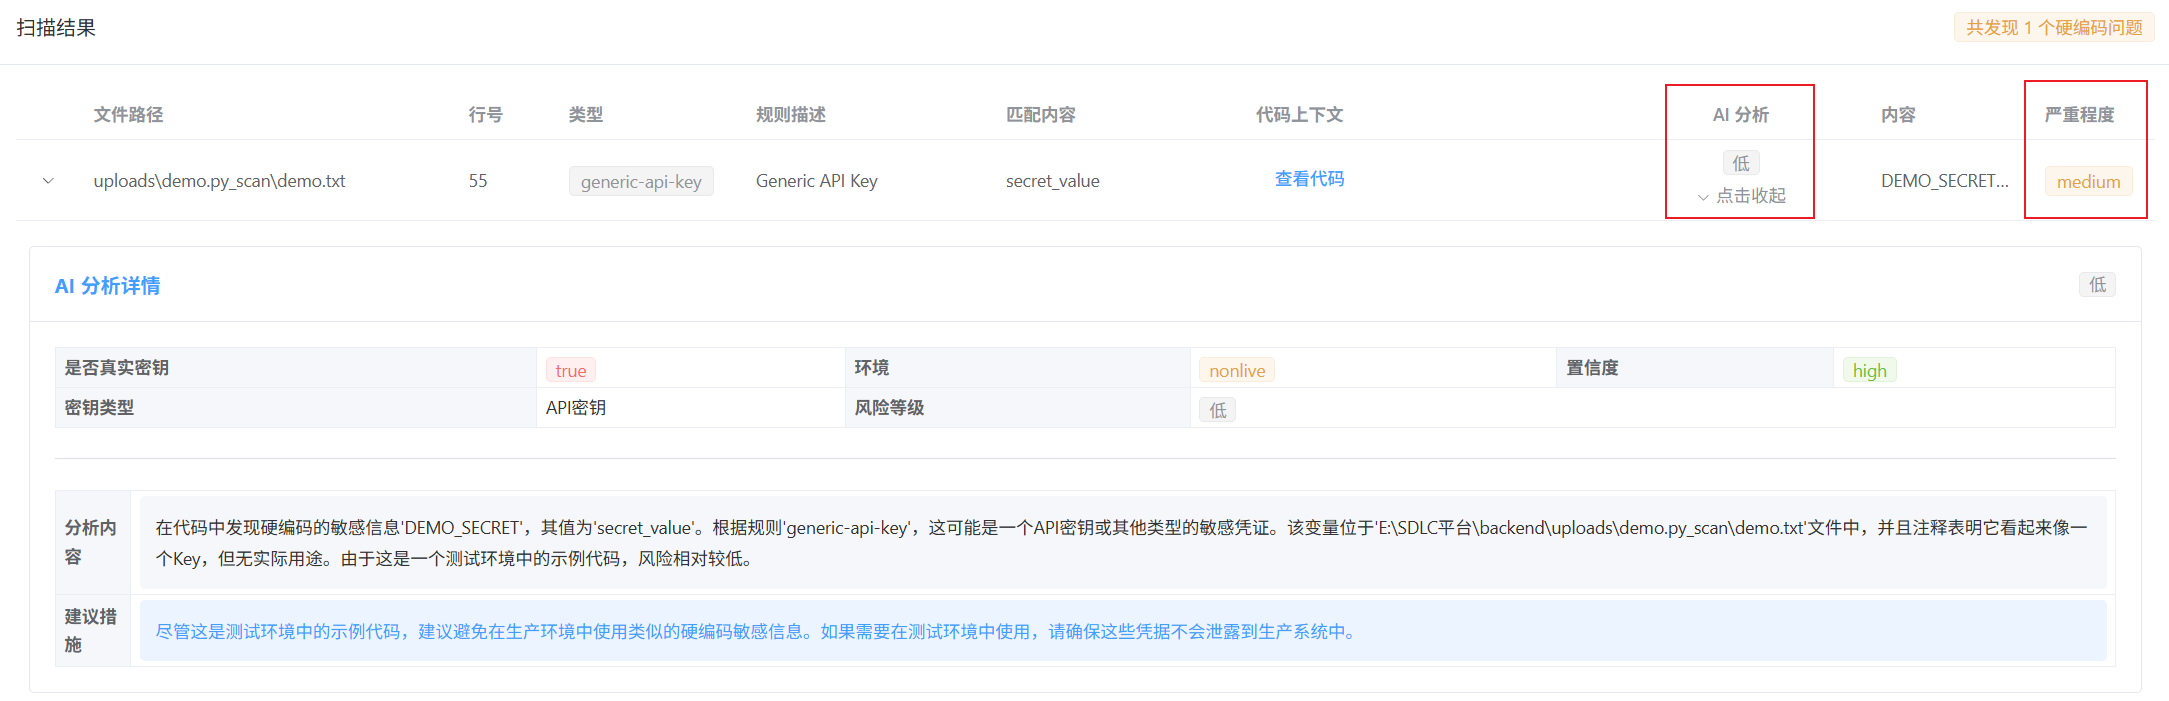Expand the row chevron beside the file path
This screenshot has width=2169, height=701.
click(48, 181)
